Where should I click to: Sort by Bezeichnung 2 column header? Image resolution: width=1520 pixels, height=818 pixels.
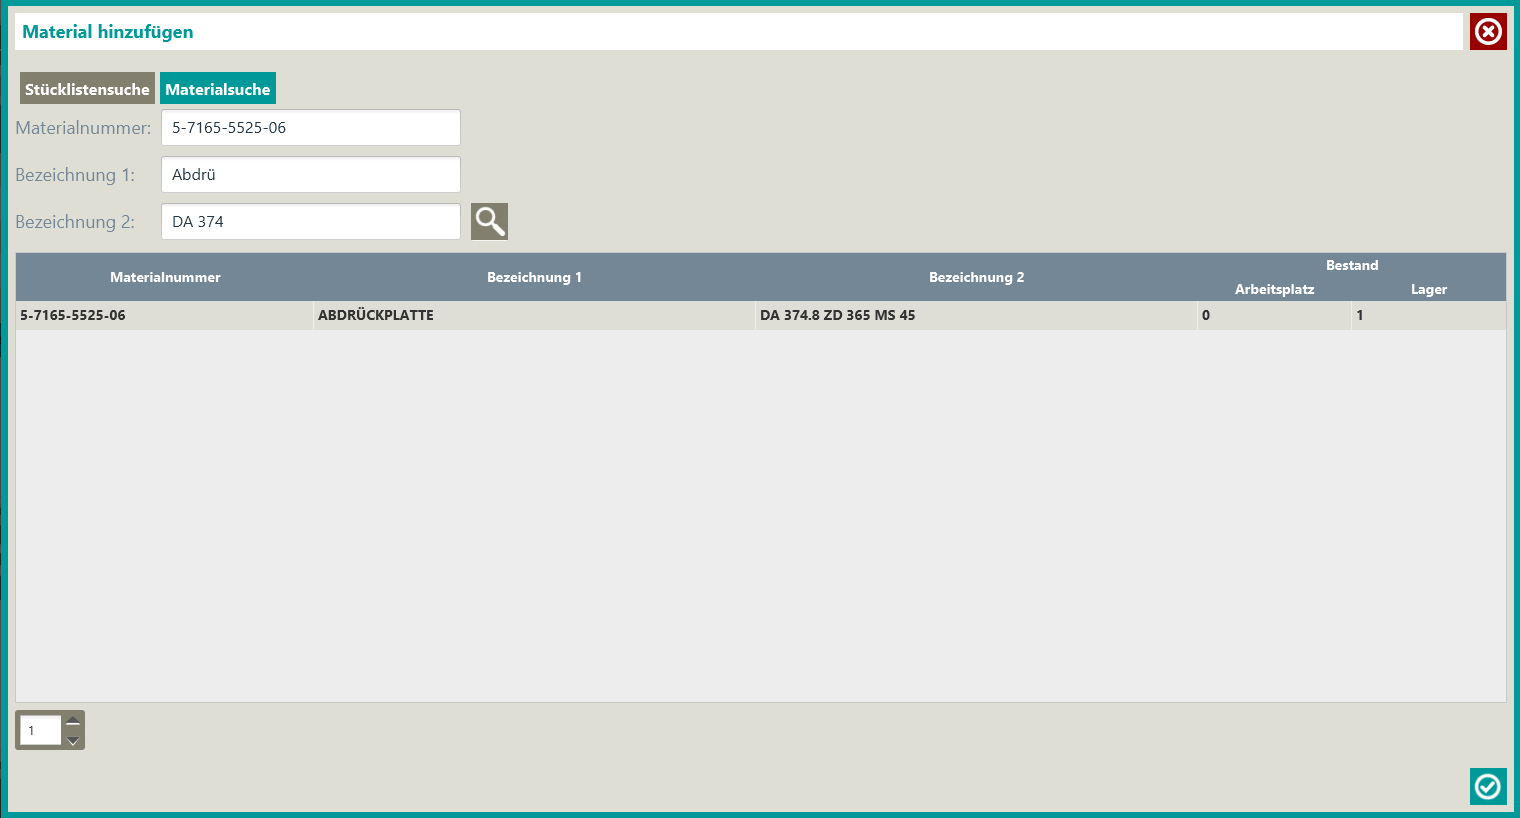tap(976, 277)
